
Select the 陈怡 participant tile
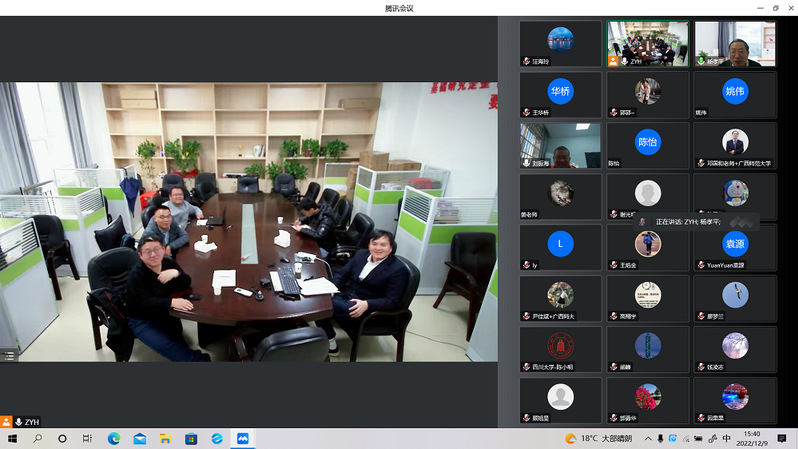pyautogui.click(x=647, y=144)
